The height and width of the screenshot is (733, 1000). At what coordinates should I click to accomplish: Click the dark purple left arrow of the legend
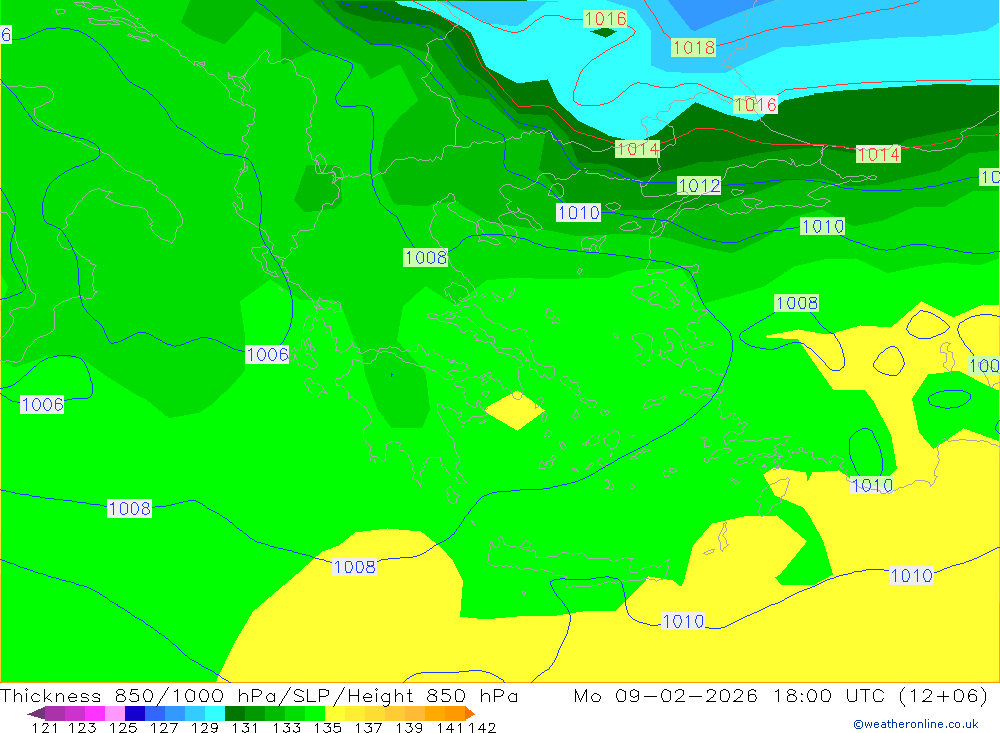[36, 713]
